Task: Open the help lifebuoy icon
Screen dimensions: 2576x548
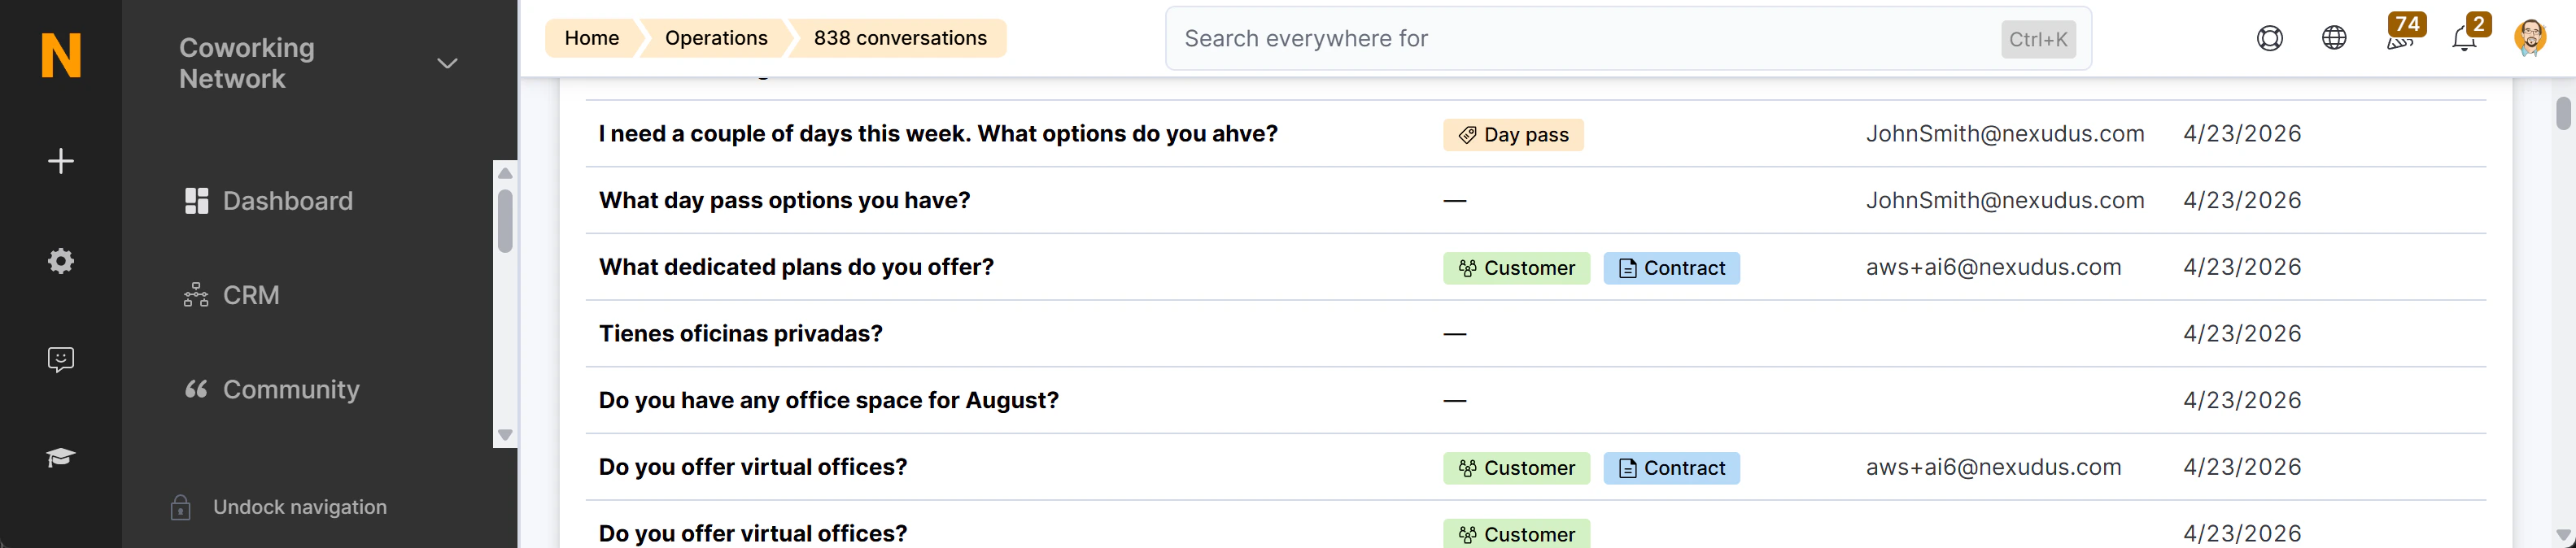Action: [x=2270, y=37]
